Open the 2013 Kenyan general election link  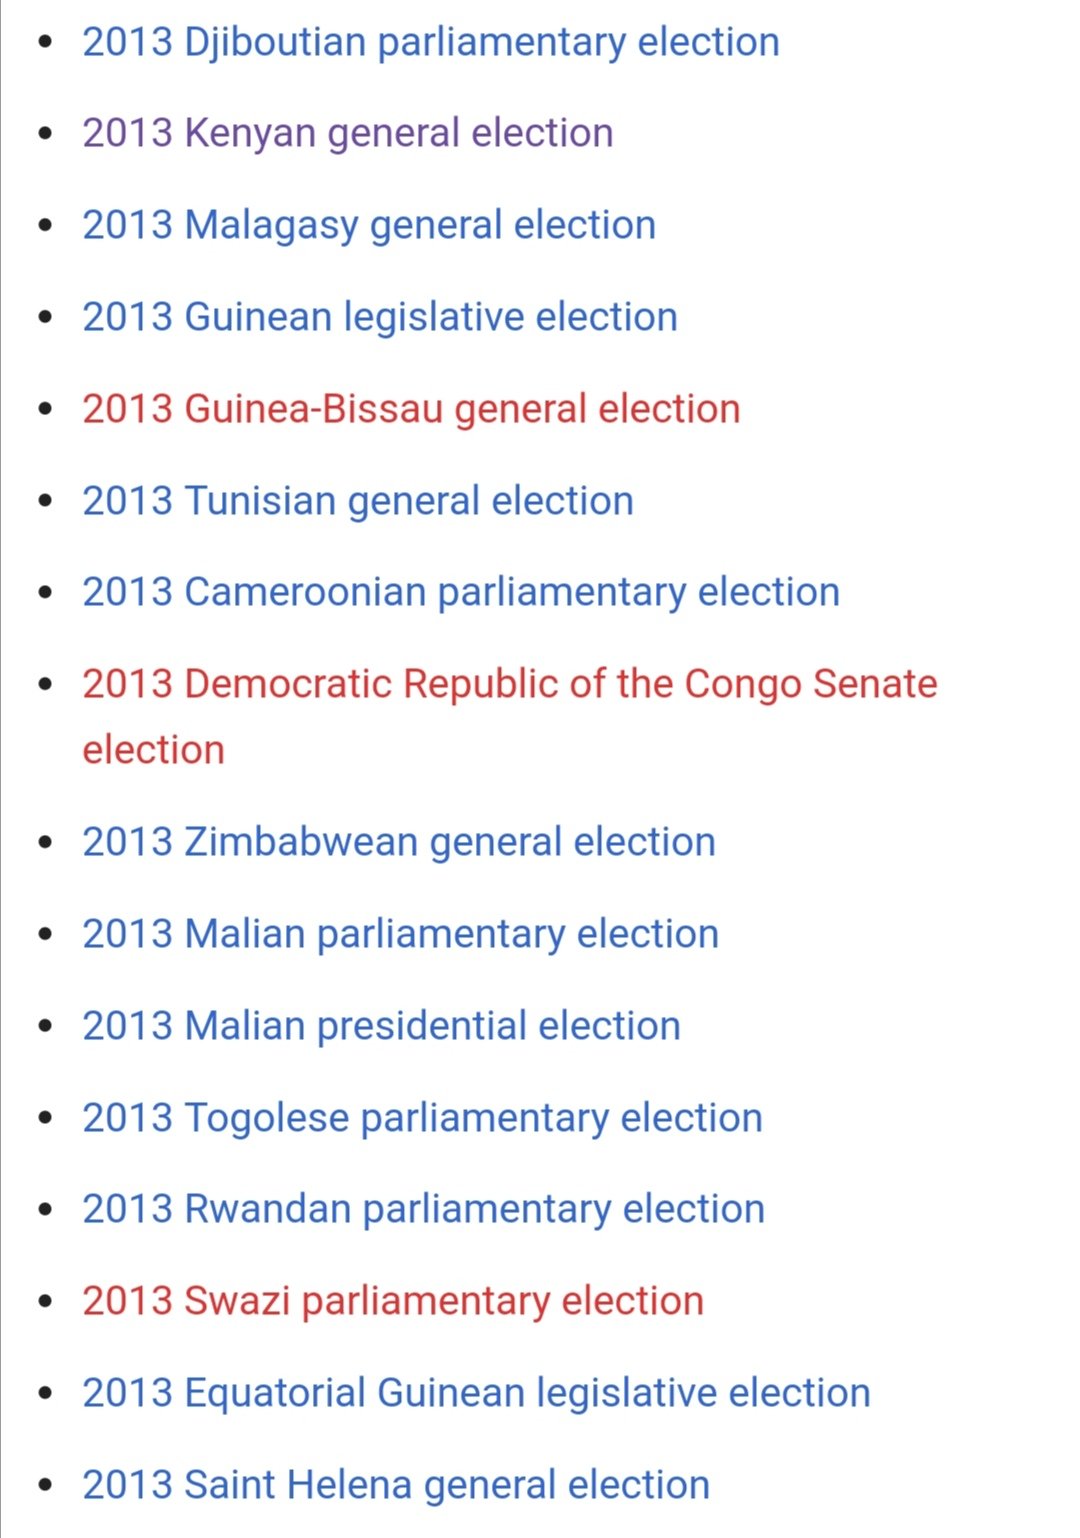(347, 134)
